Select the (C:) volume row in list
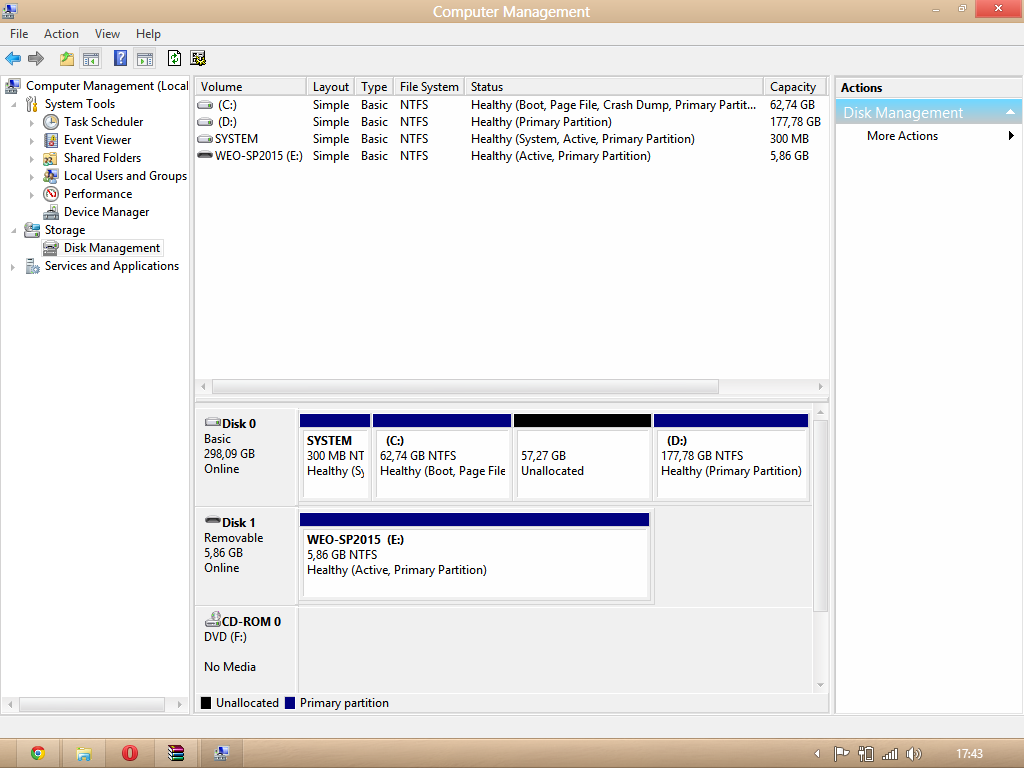The width and height of the screenshot is (1024, 768). point(511,104)
